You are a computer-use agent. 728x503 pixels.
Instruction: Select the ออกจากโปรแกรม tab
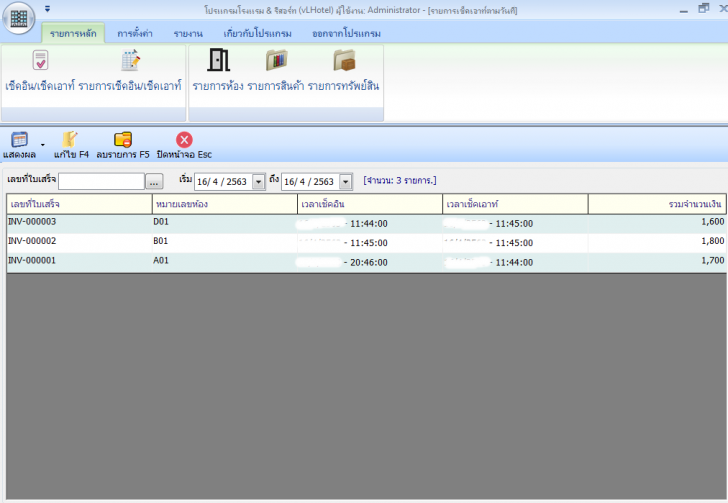coord(346,33)
